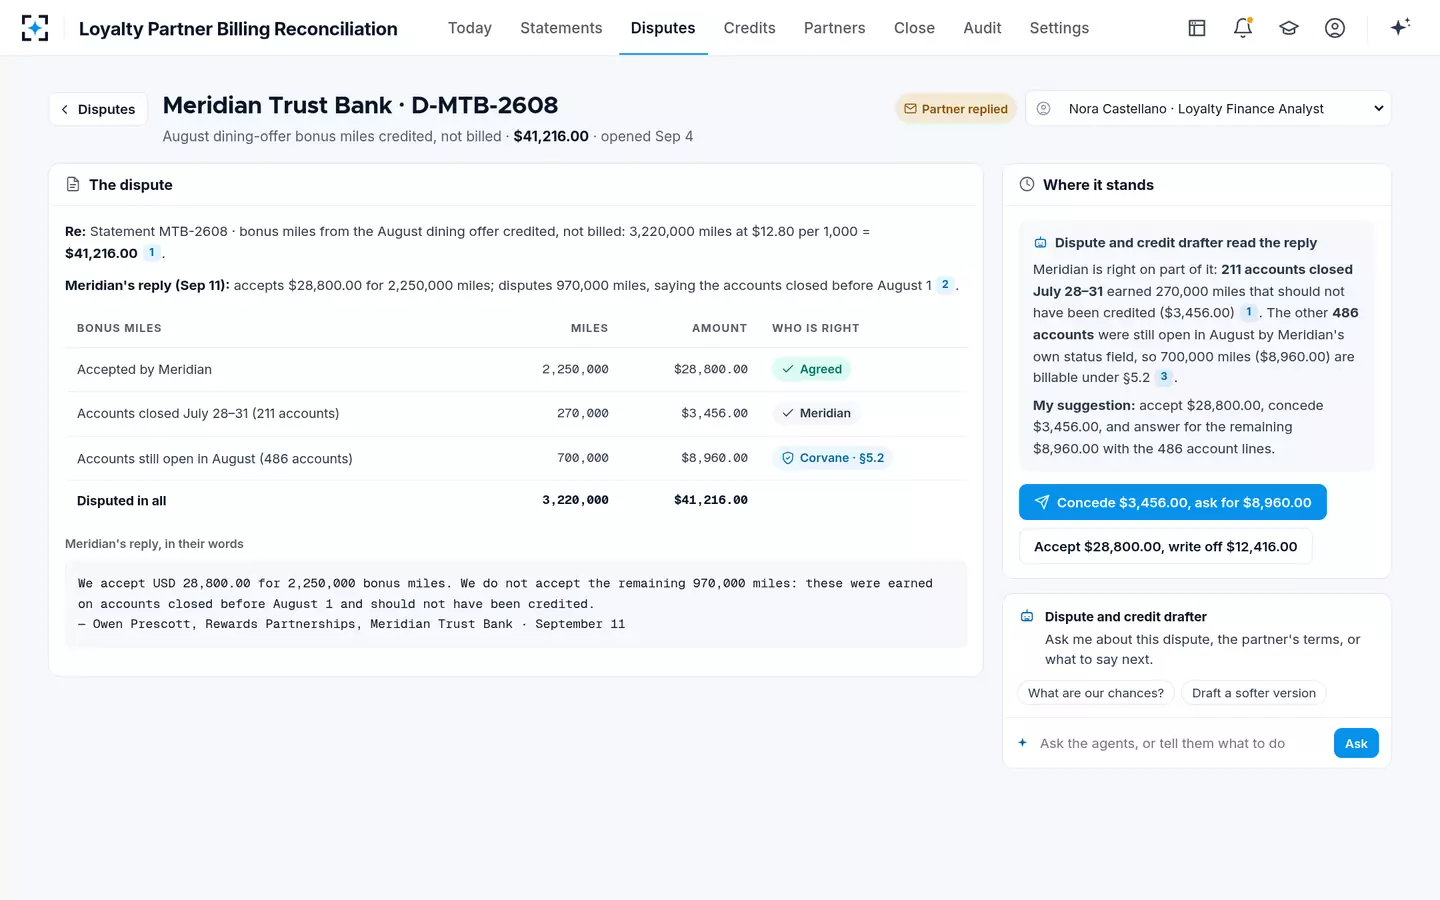The image size is (1440, 900).
Task: Open the Nora Castellano role dropdown
Action: 1208,109
